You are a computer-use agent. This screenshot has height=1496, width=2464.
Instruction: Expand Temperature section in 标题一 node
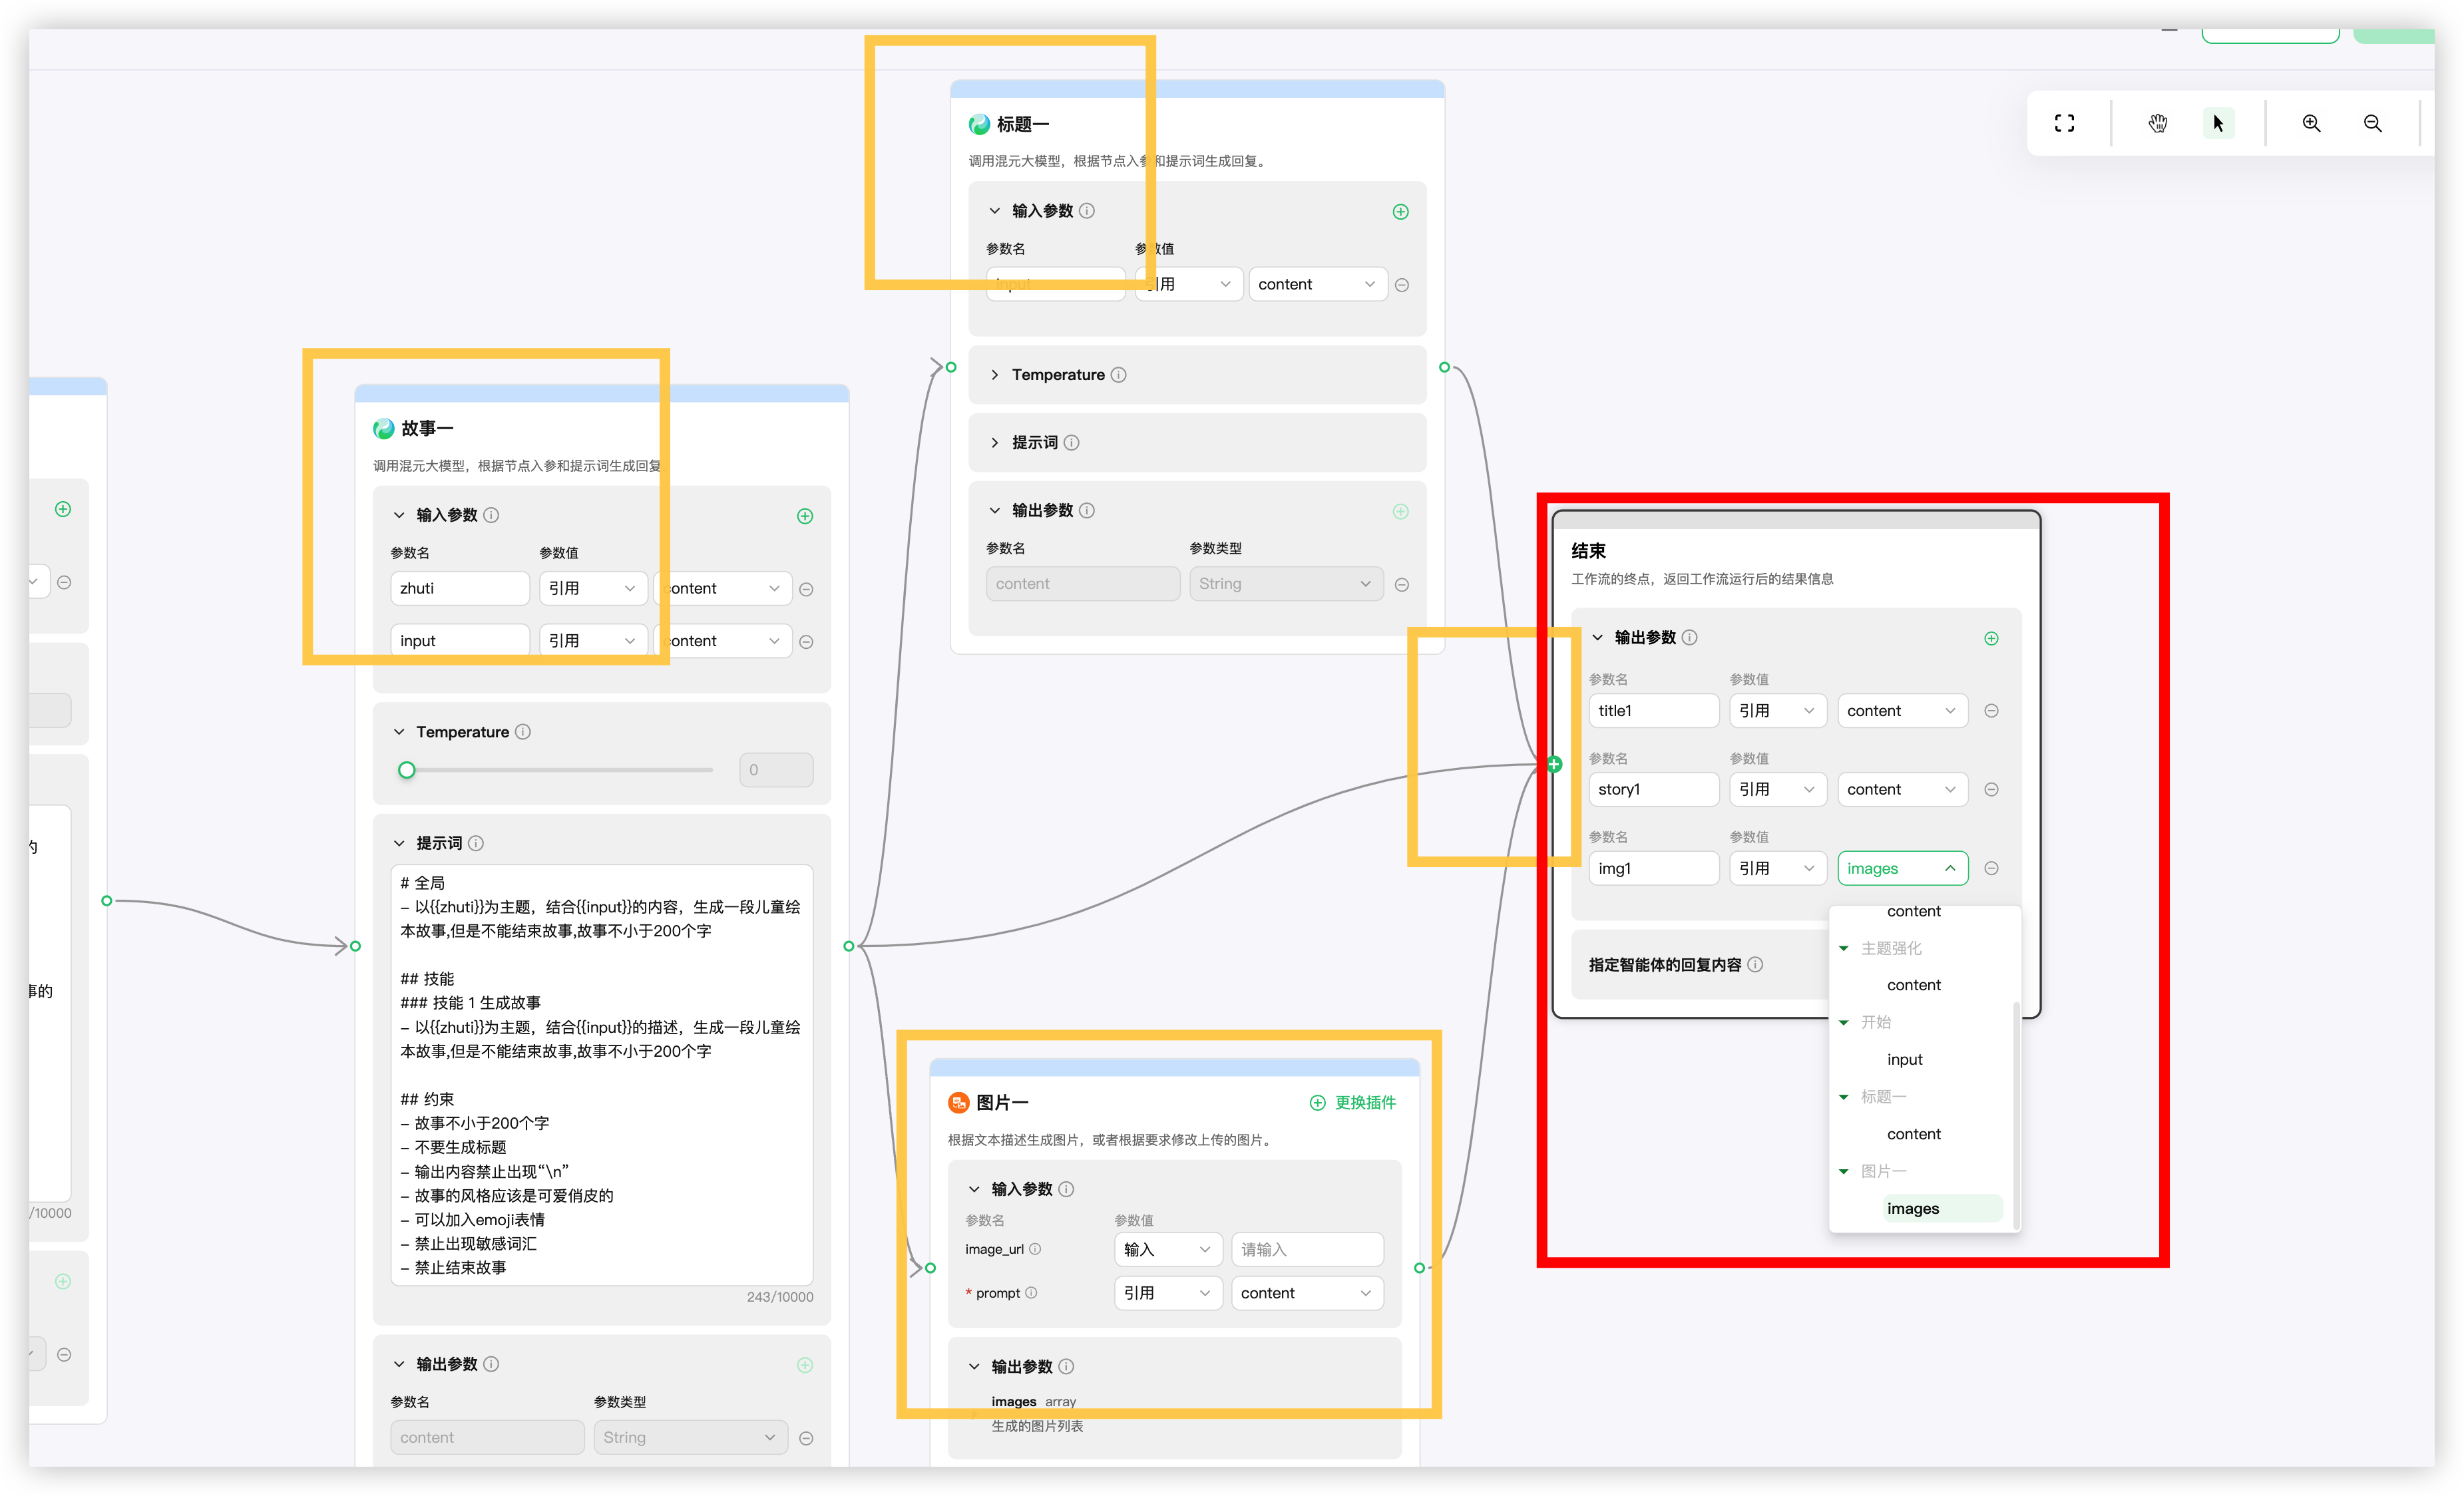[994, 375]
